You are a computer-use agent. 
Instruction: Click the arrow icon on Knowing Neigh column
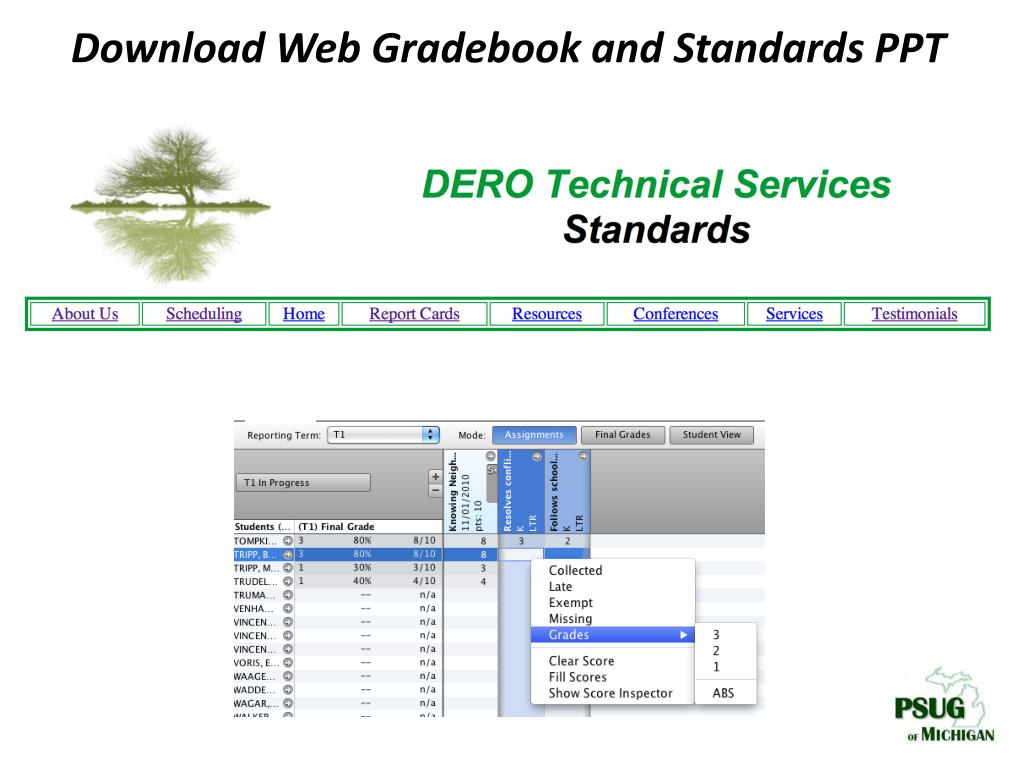point(490,456)
